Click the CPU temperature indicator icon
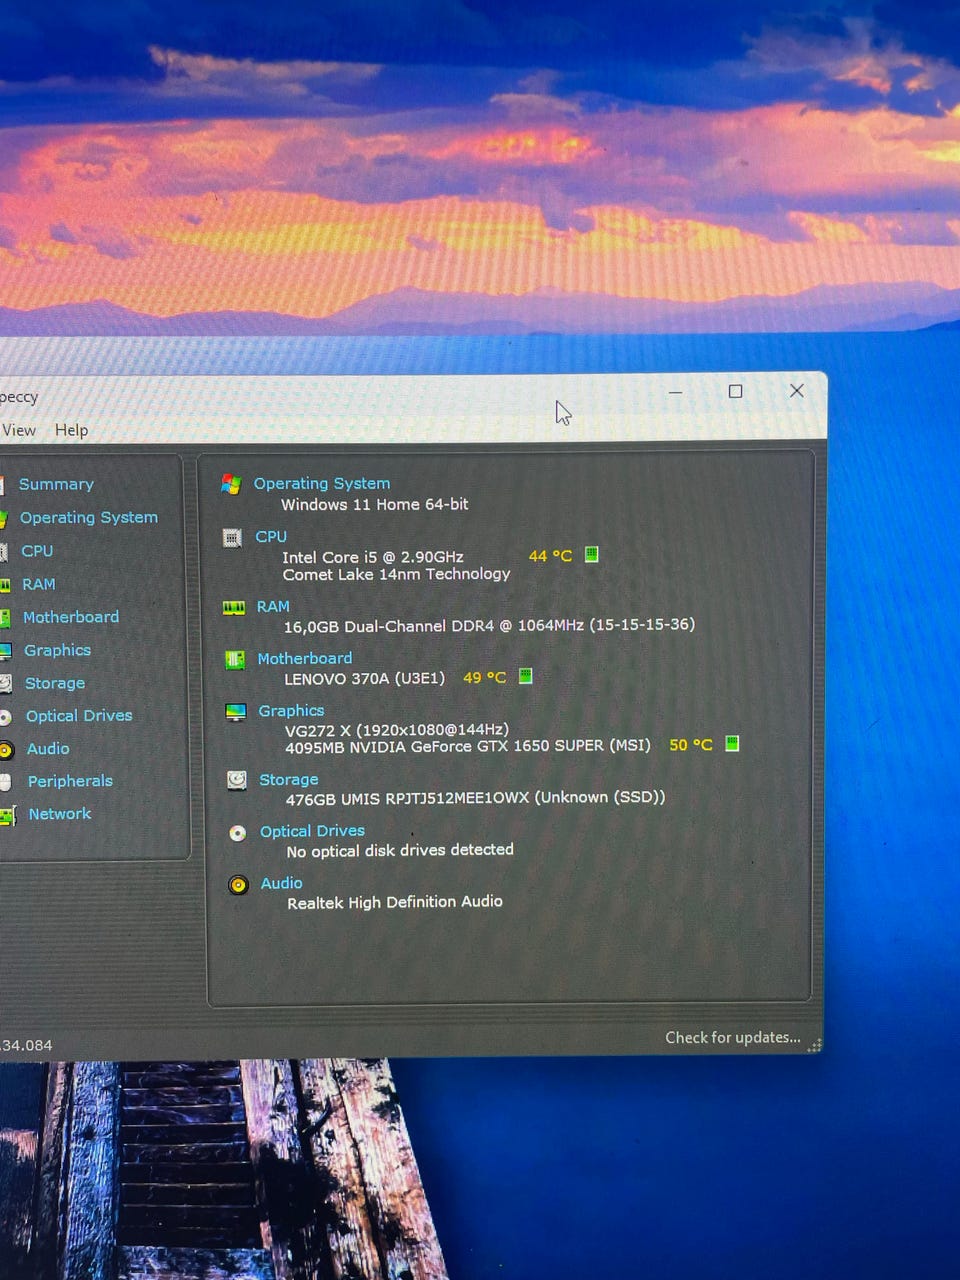The height and width of the screenshot is (1280, 960). 591,554
